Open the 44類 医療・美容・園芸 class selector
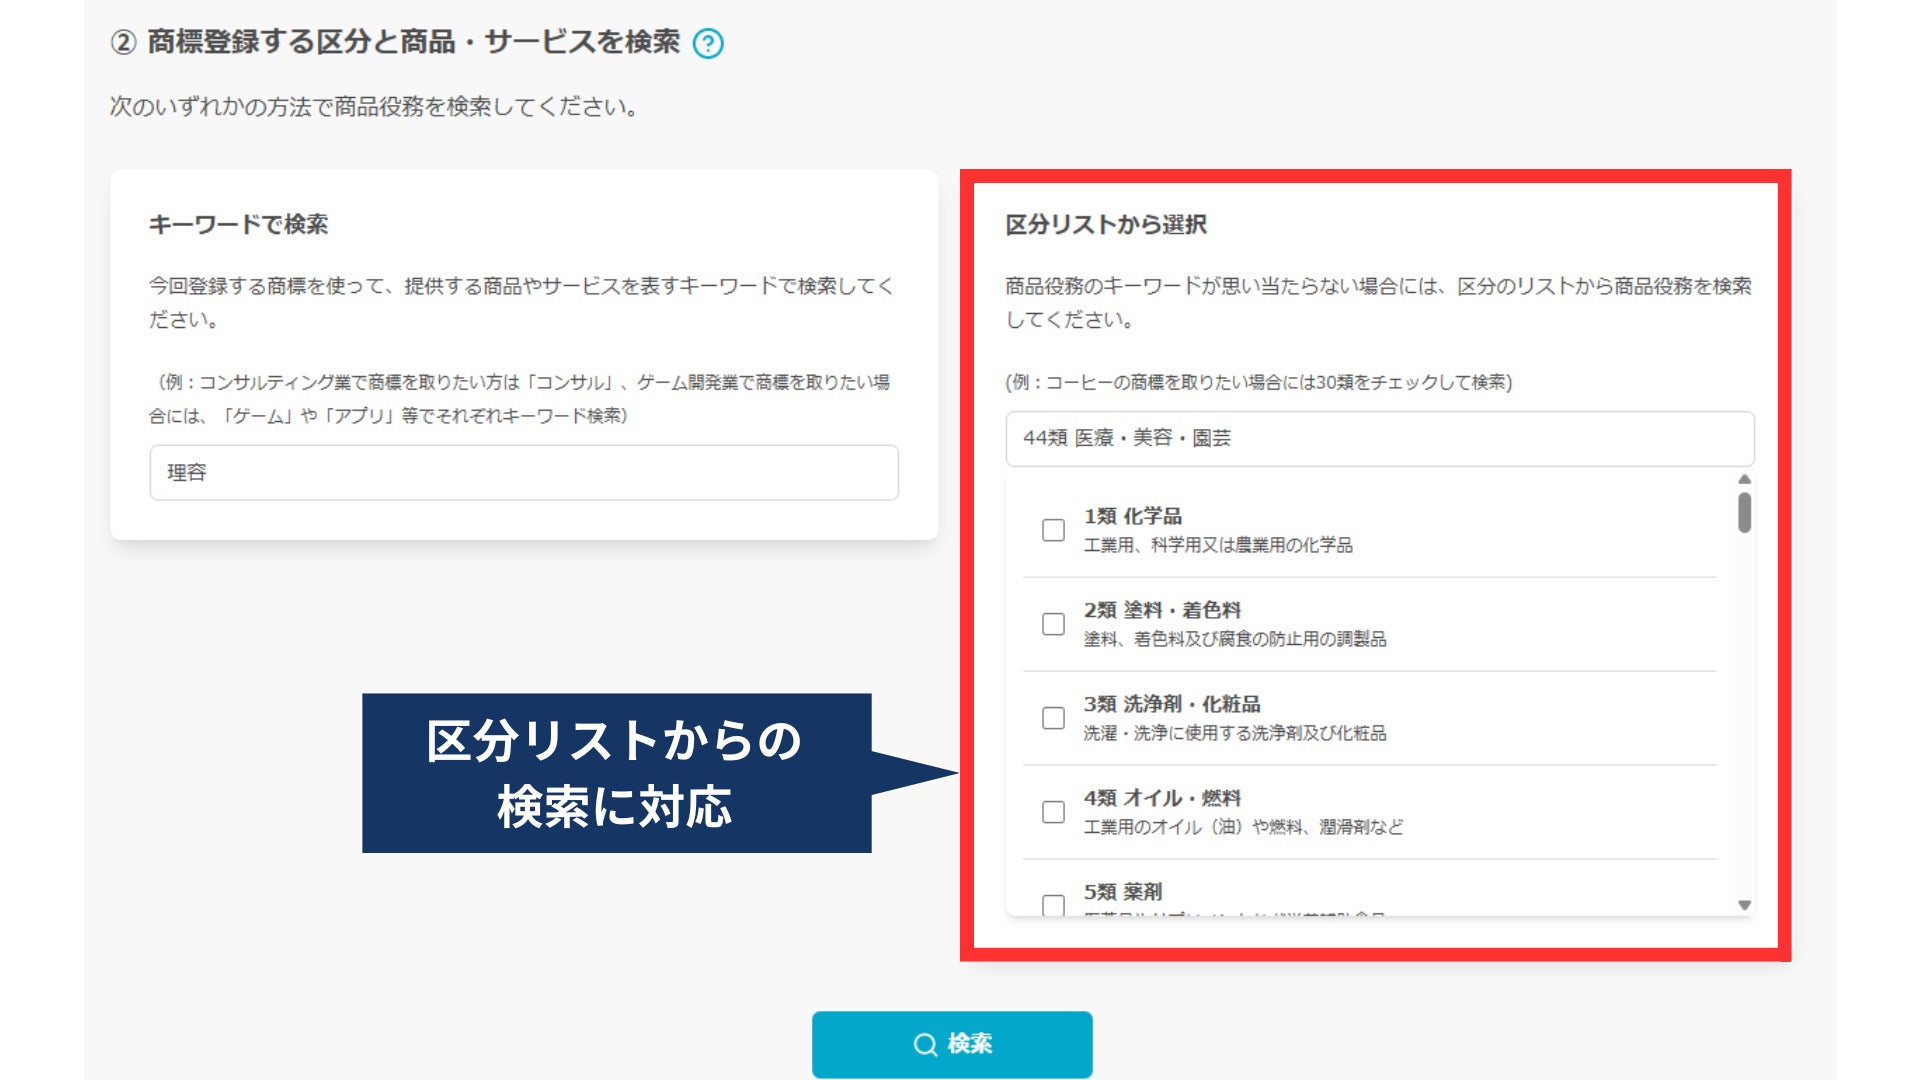1920x1080 pixels. click(1379, 438)
